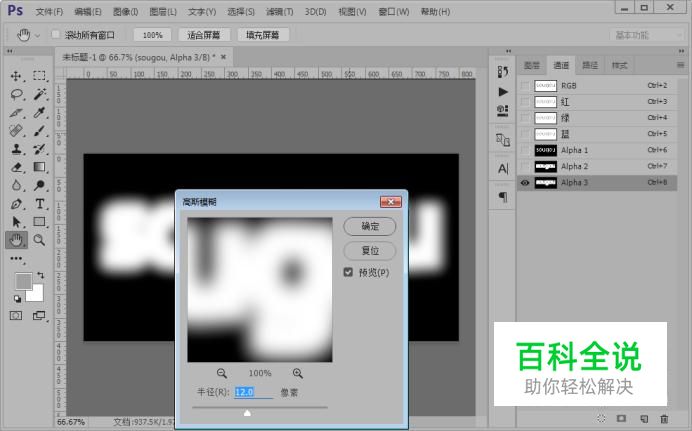The height and width of the screenshot is (431, 692).
Task: Select the Healing Brush tool
Action: point(16,131)
